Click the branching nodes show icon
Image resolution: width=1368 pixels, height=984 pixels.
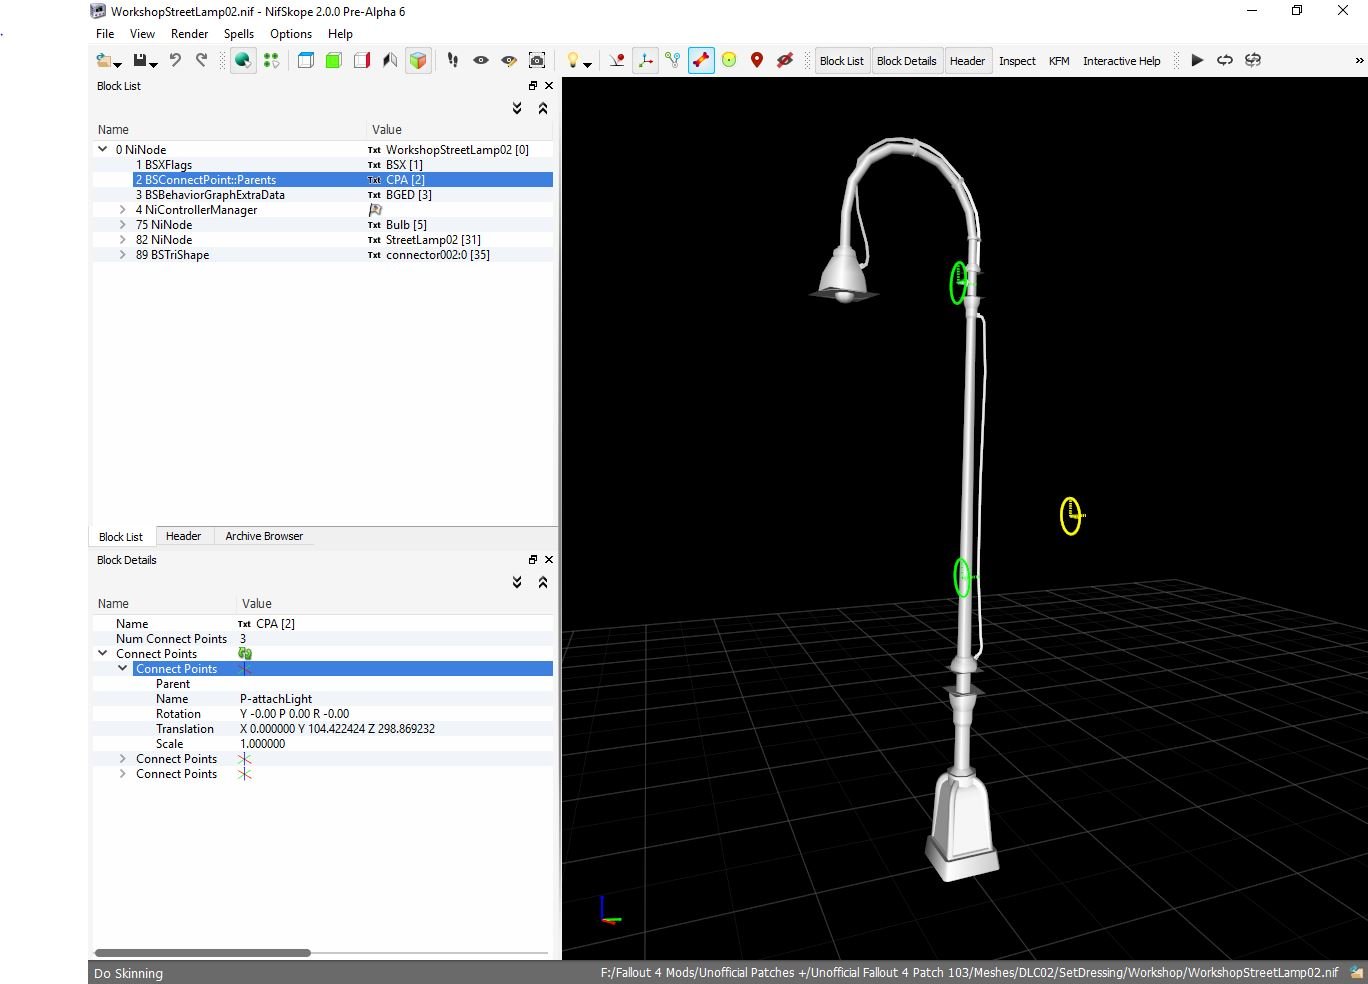673,61
